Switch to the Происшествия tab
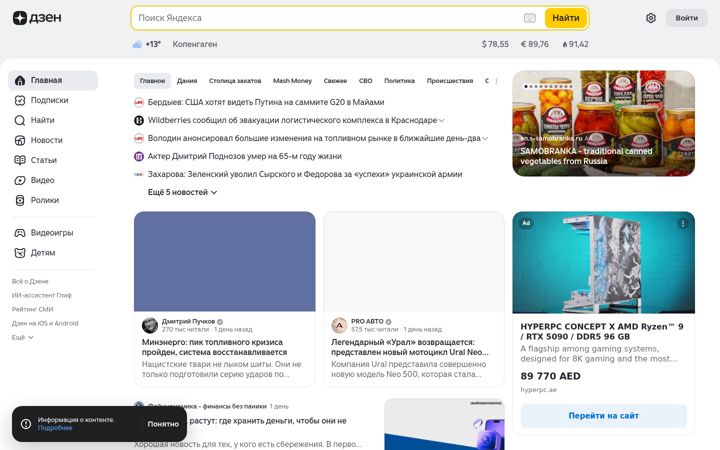 click(x=450, y=81)
